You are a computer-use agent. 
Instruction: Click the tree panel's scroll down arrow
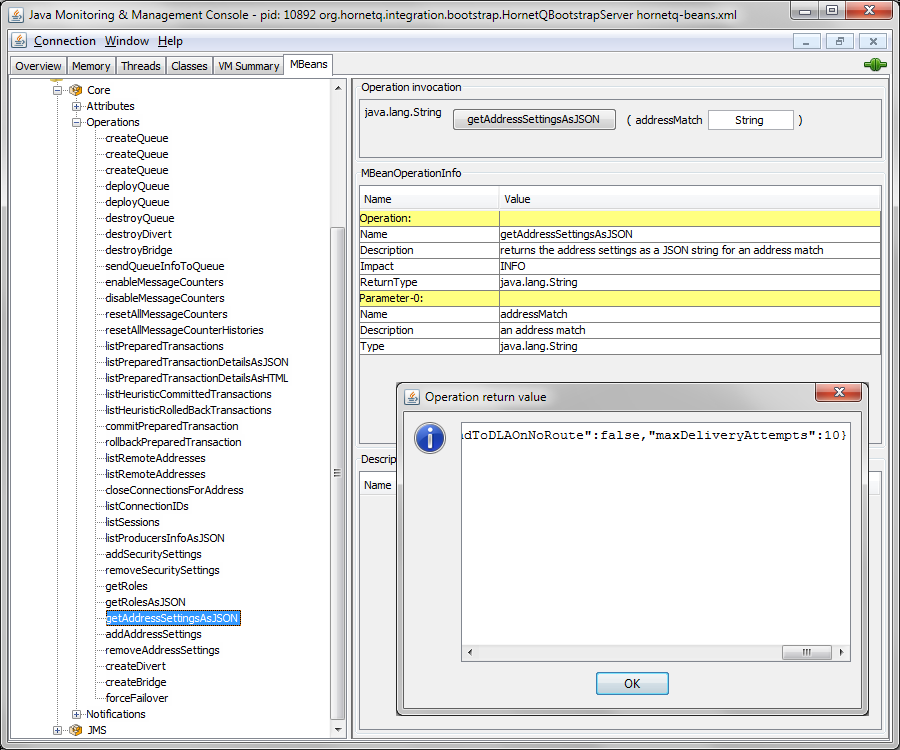click(x=338, y=730)
